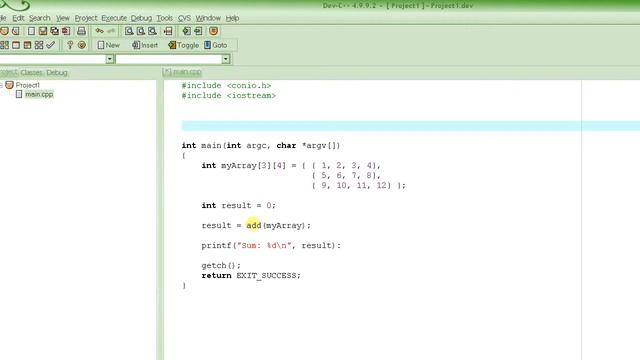Click the About Dev-C++ icon
The image size is (640, 360).
(x=82, y=45)
